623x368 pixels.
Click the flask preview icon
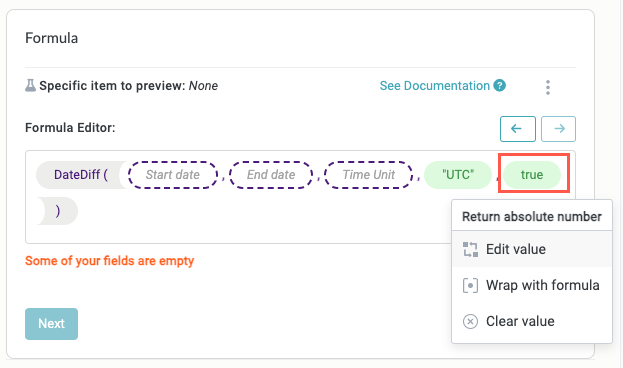tap(30, 85)
